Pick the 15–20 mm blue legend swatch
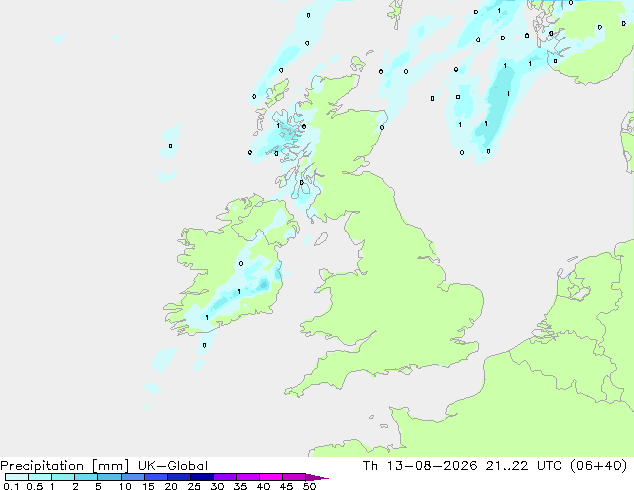The image size is (634, 490). coord(155,477)
